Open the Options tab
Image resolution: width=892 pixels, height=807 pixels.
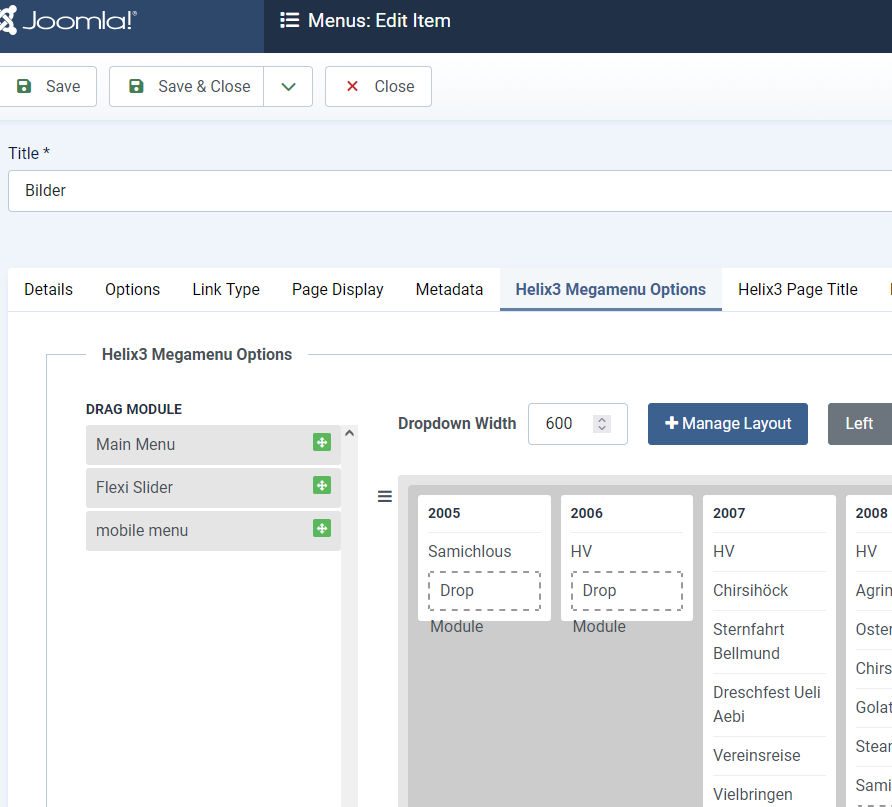pos(132,290)
